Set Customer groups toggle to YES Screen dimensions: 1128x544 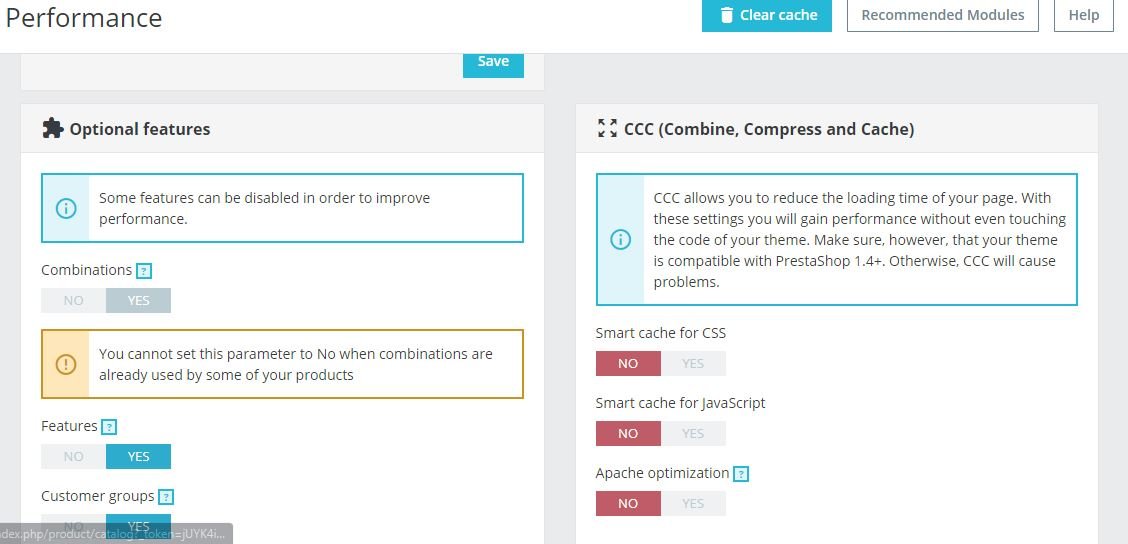coord(138,526)
